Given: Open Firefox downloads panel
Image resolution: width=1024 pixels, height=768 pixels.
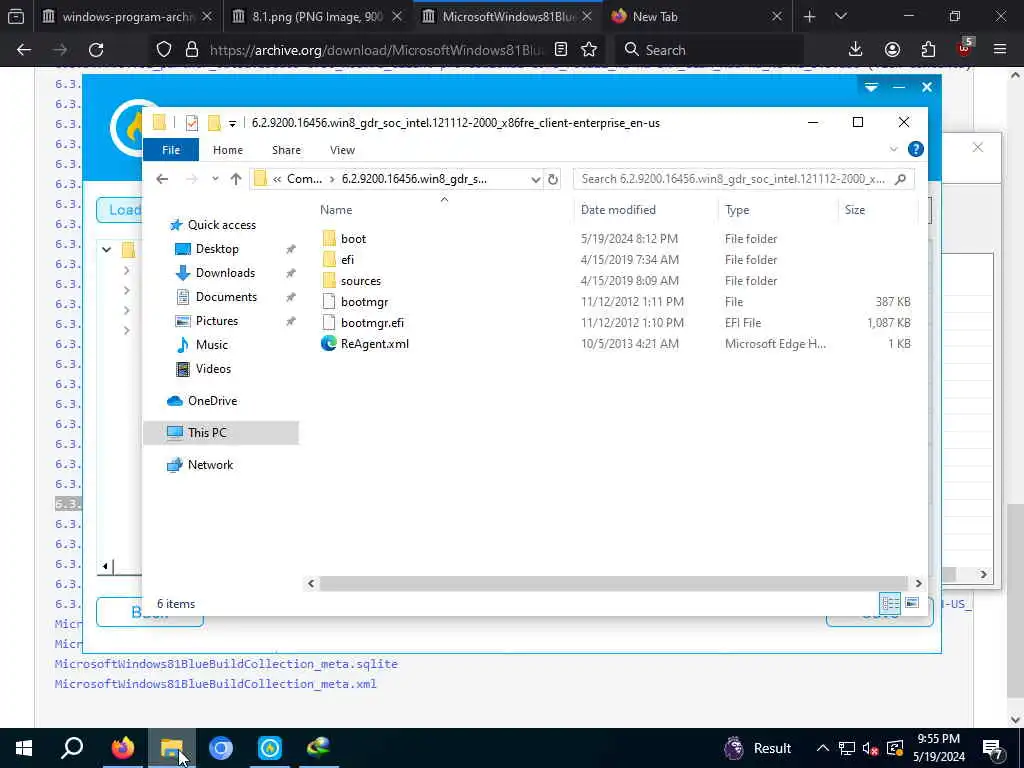Looking at the screenshot, I should [855, 50].
